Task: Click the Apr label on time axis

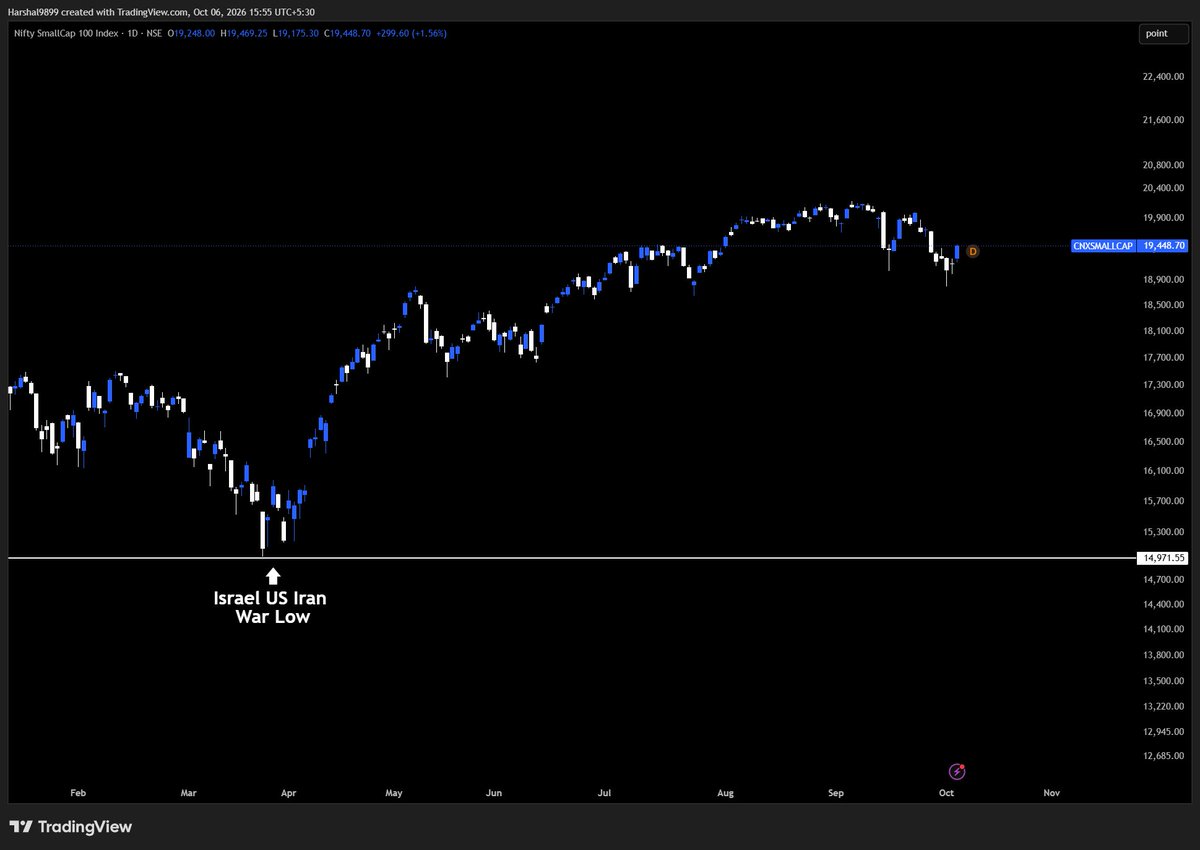Action: click(289, 792)
